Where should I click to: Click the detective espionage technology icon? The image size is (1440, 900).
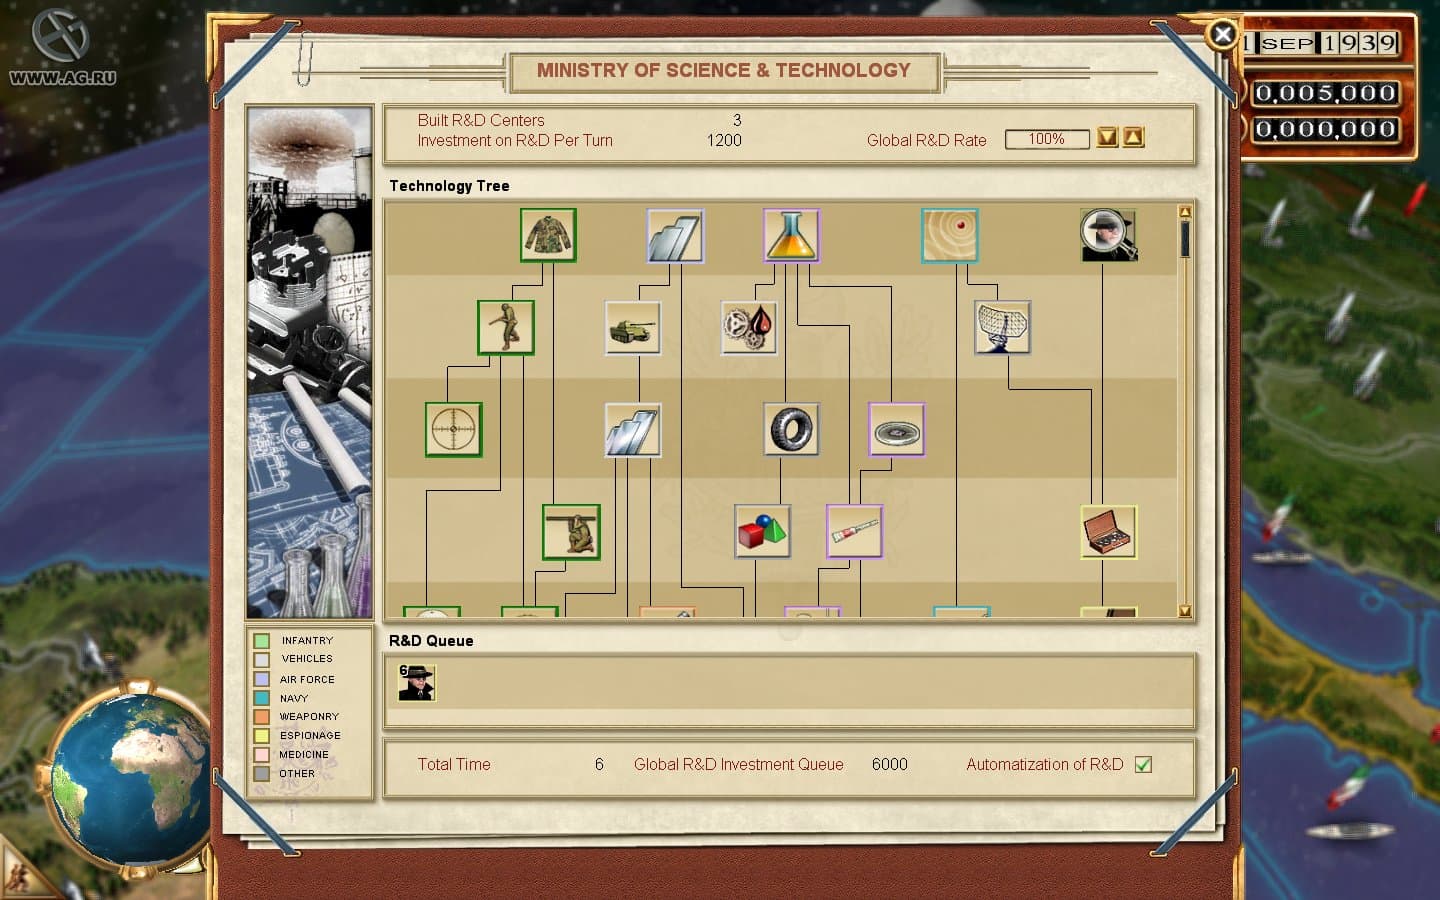1109,234
